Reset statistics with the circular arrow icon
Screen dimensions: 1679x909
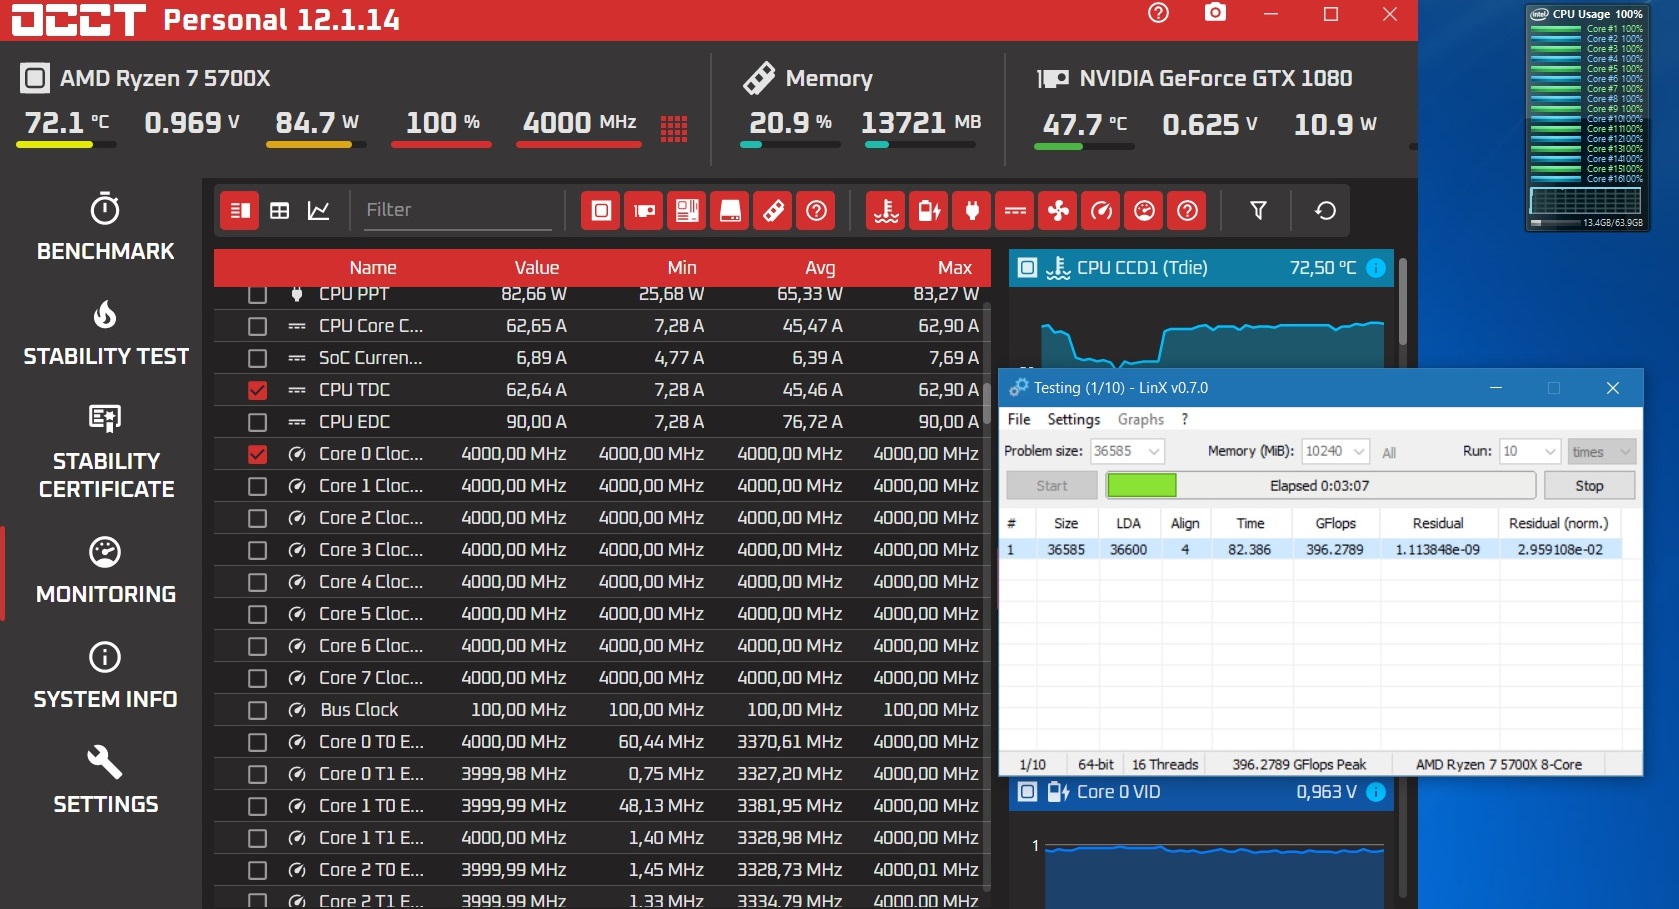coord(1325,210)
